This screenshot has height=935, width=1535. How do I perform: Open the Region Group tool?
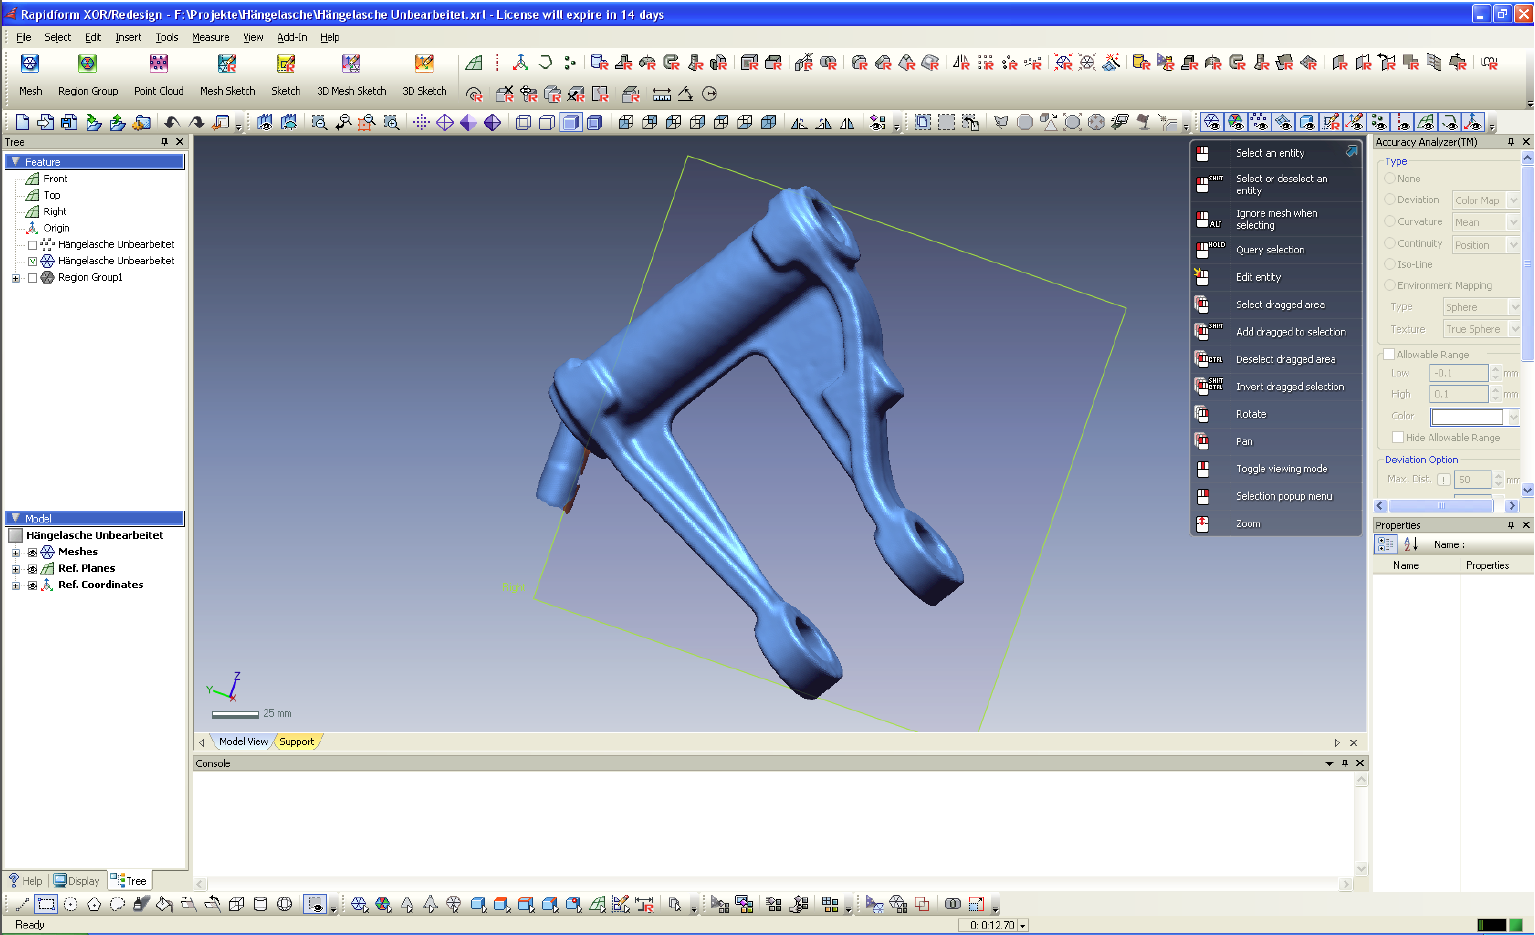(x=88, y=64)
